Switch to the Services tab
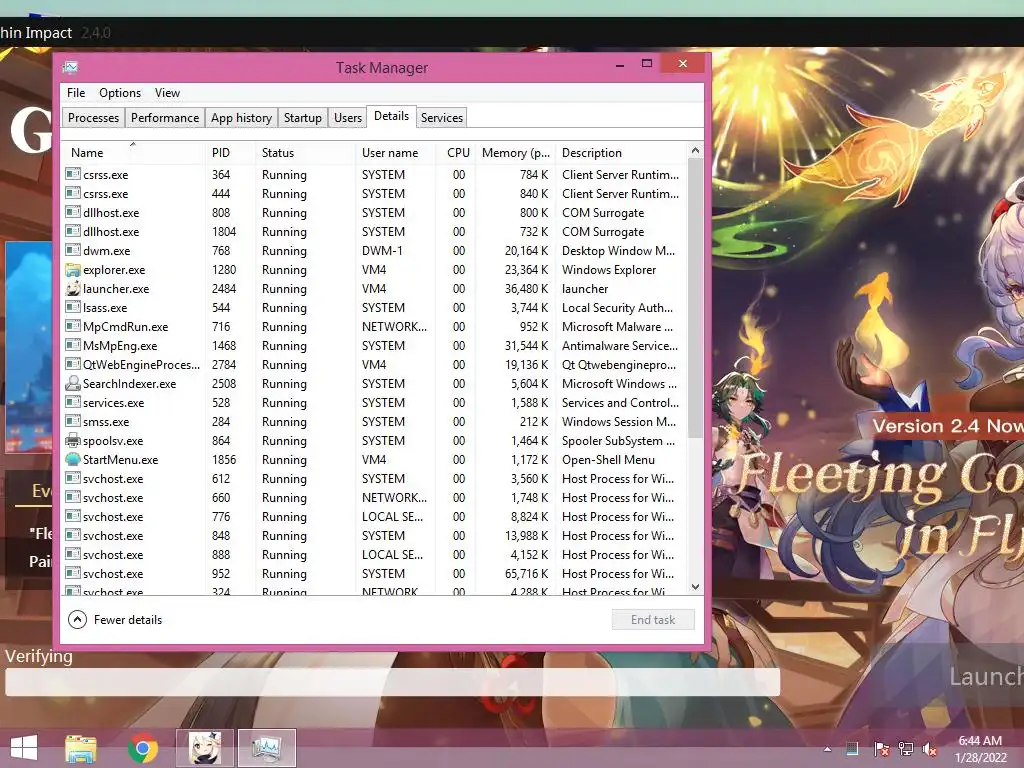The image size is (1024, 768). 441,118
